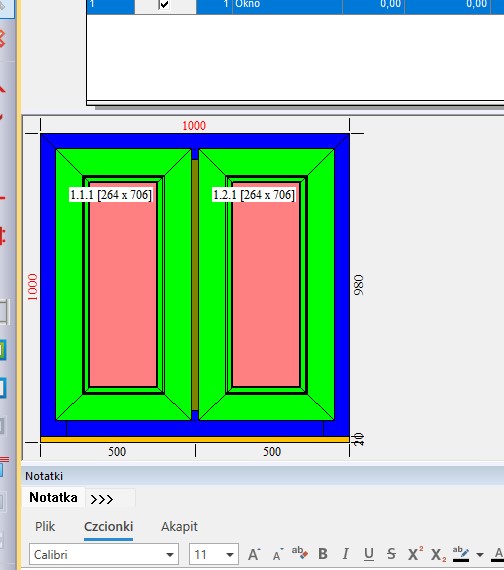The image size is (504, 570).
Task: Select the Czcionki tab
Action: [108, 526]
